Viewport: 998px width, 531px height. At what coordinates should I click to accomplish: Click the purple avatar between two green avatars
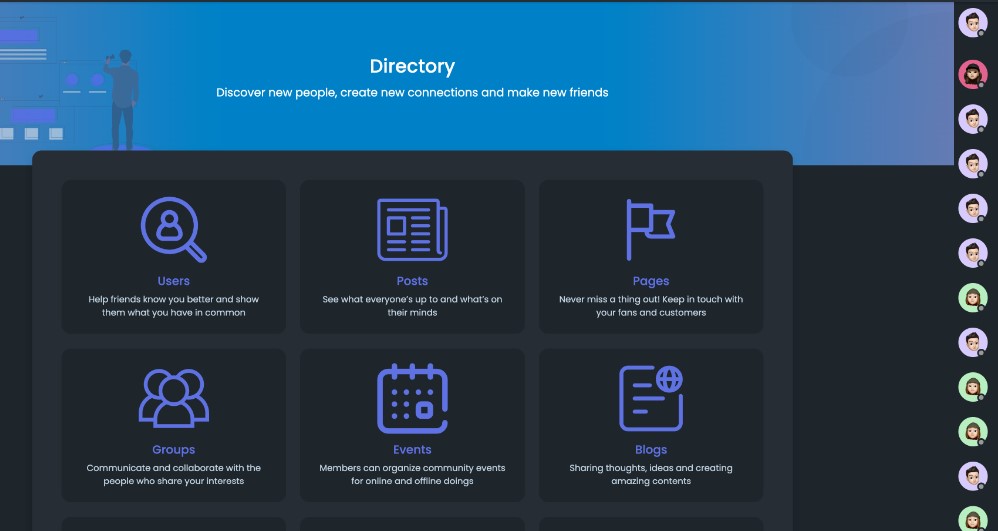tap(972, 342)
